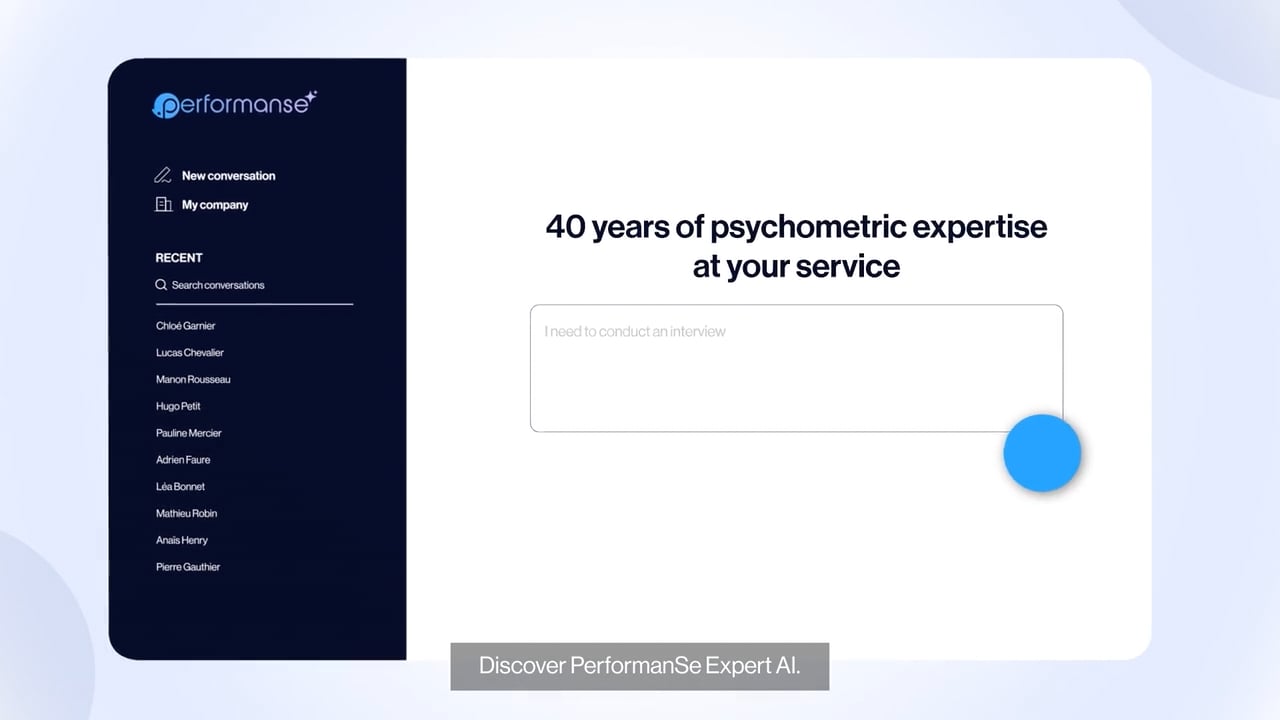Image resolution: width=1280 pixels, height=720 pixels.
Task: Select the Mathieu Robin conversation
Action: pos(186,514)
